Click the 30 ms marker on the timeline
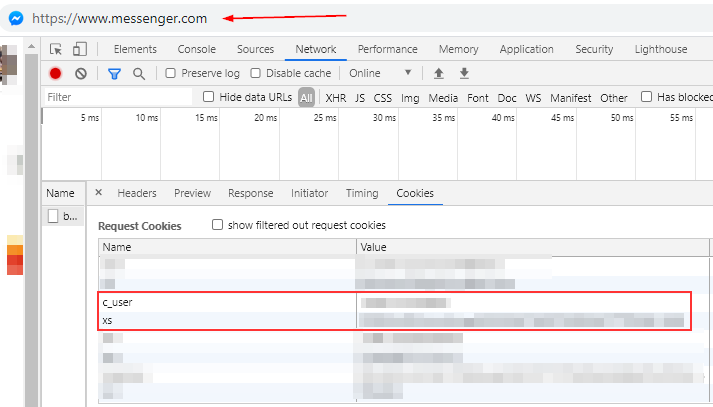This screenshot has height=407, width=713. point(384,118)
